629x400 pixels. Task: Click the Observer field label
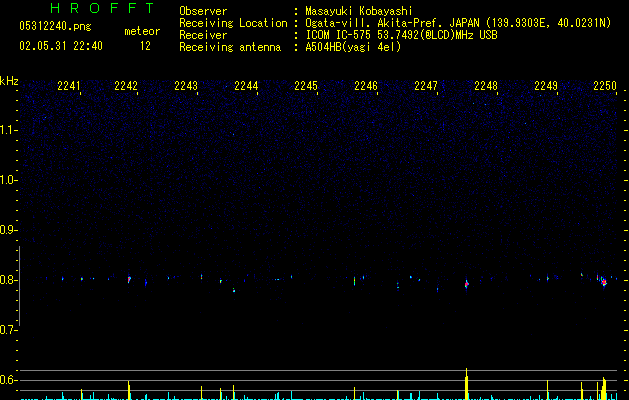203,11
